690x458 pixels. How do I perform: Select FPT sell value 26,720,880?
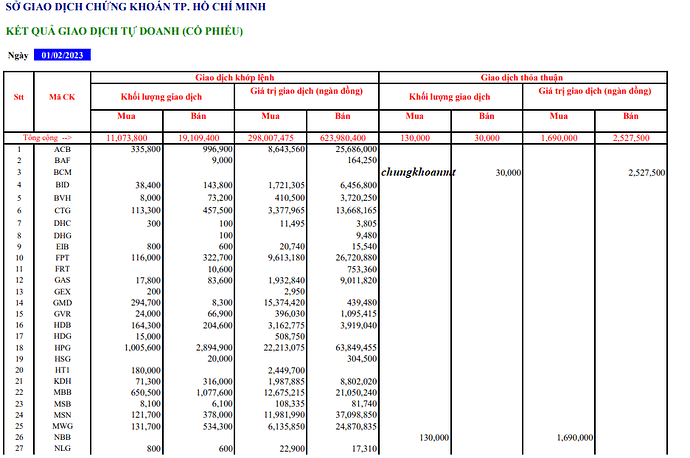(x=356, y=258)
